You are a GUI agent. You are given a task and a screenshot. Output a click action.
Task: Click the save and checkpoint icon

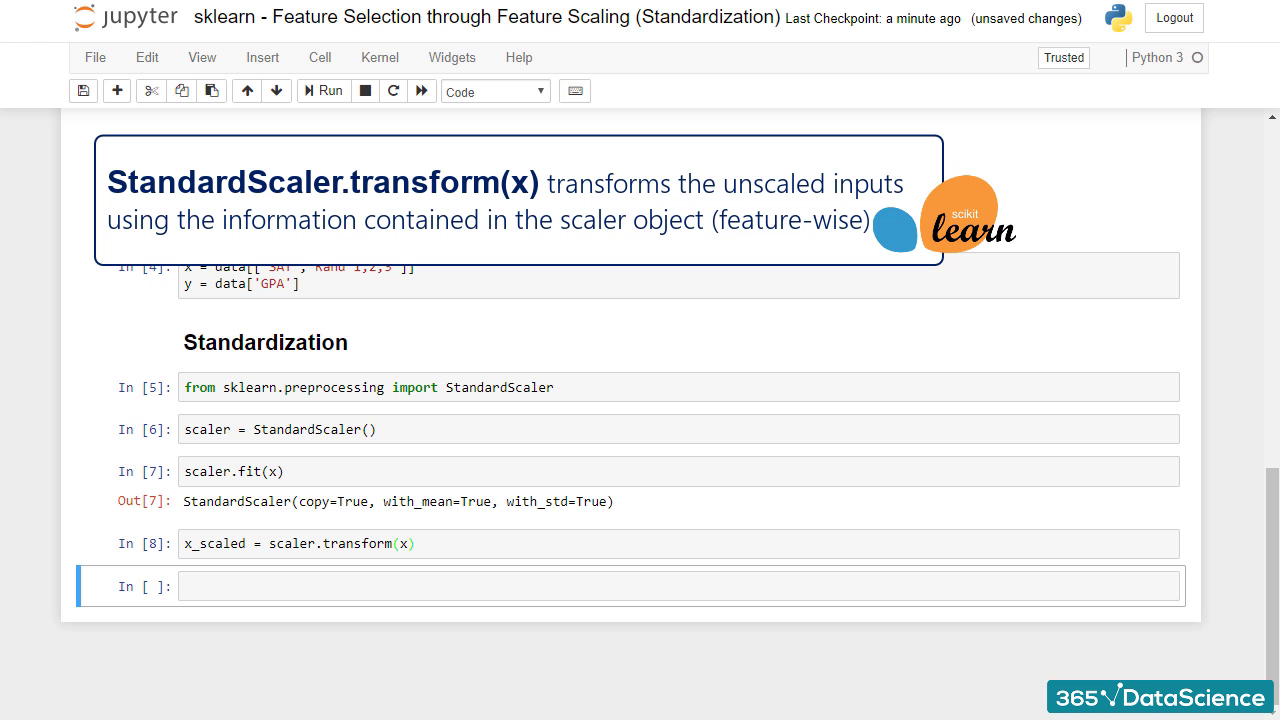click(84, 91)
